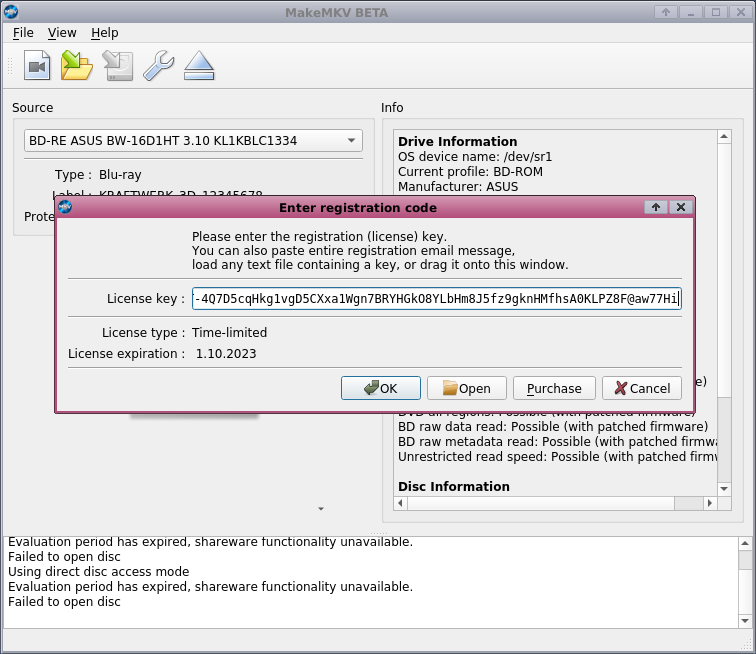The width and height of the screenshot is (756, 654).
Task: Eject the disc with the eject icon
Action: tap(199, 66)
